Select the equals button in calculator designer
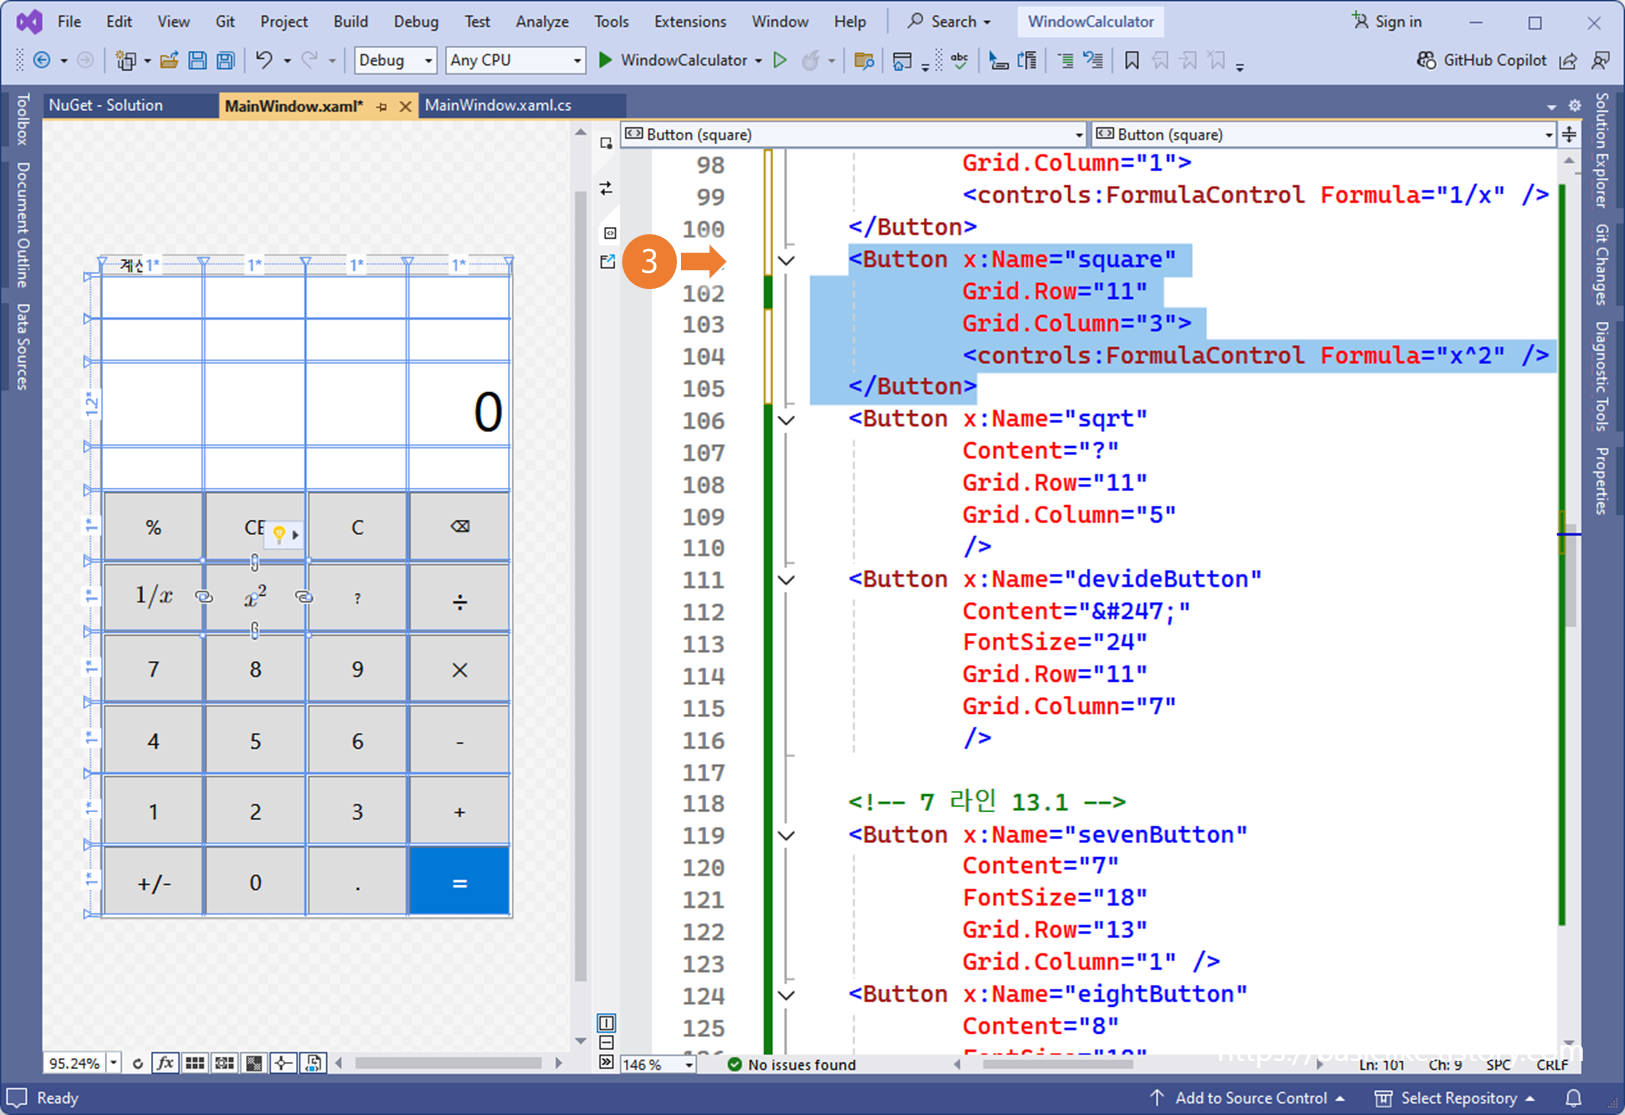This screenshot has width=1625, height=1115. pyautogui.click(x=459, y=881)
